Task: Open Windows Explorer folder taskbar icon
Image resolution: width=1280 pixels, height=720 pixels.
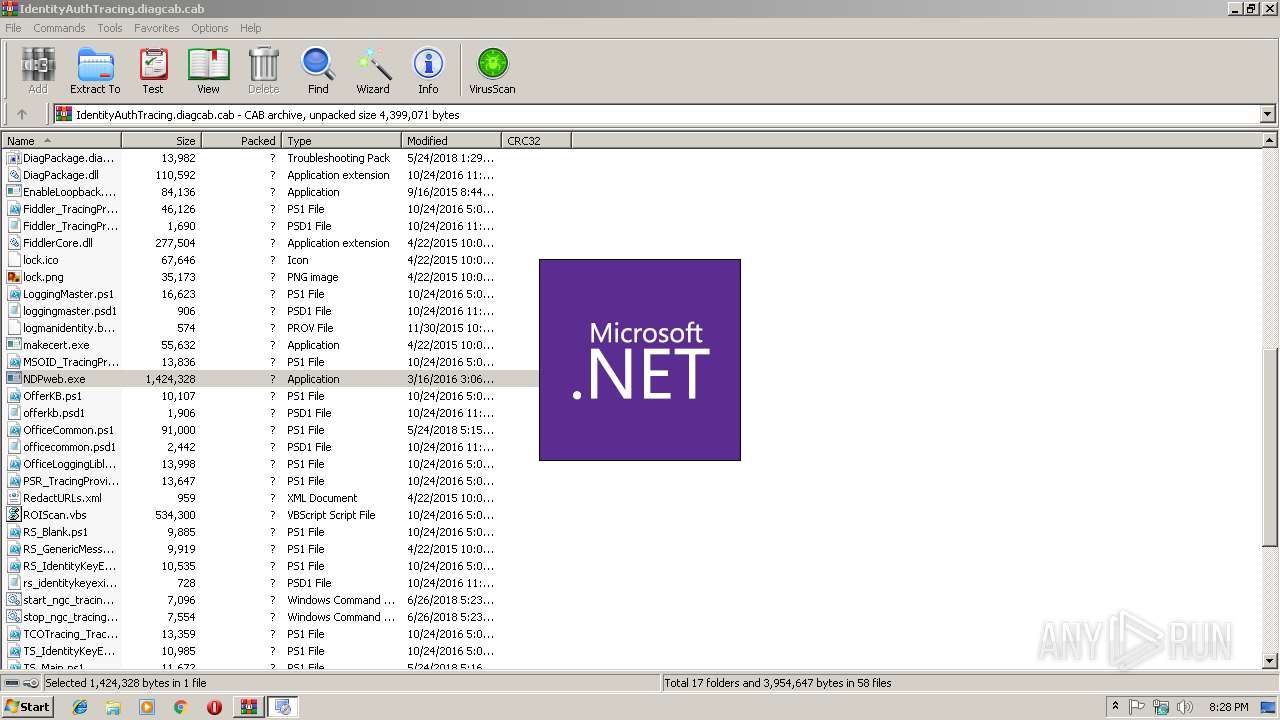Action: pyautogui.click(x=113, y=707)
